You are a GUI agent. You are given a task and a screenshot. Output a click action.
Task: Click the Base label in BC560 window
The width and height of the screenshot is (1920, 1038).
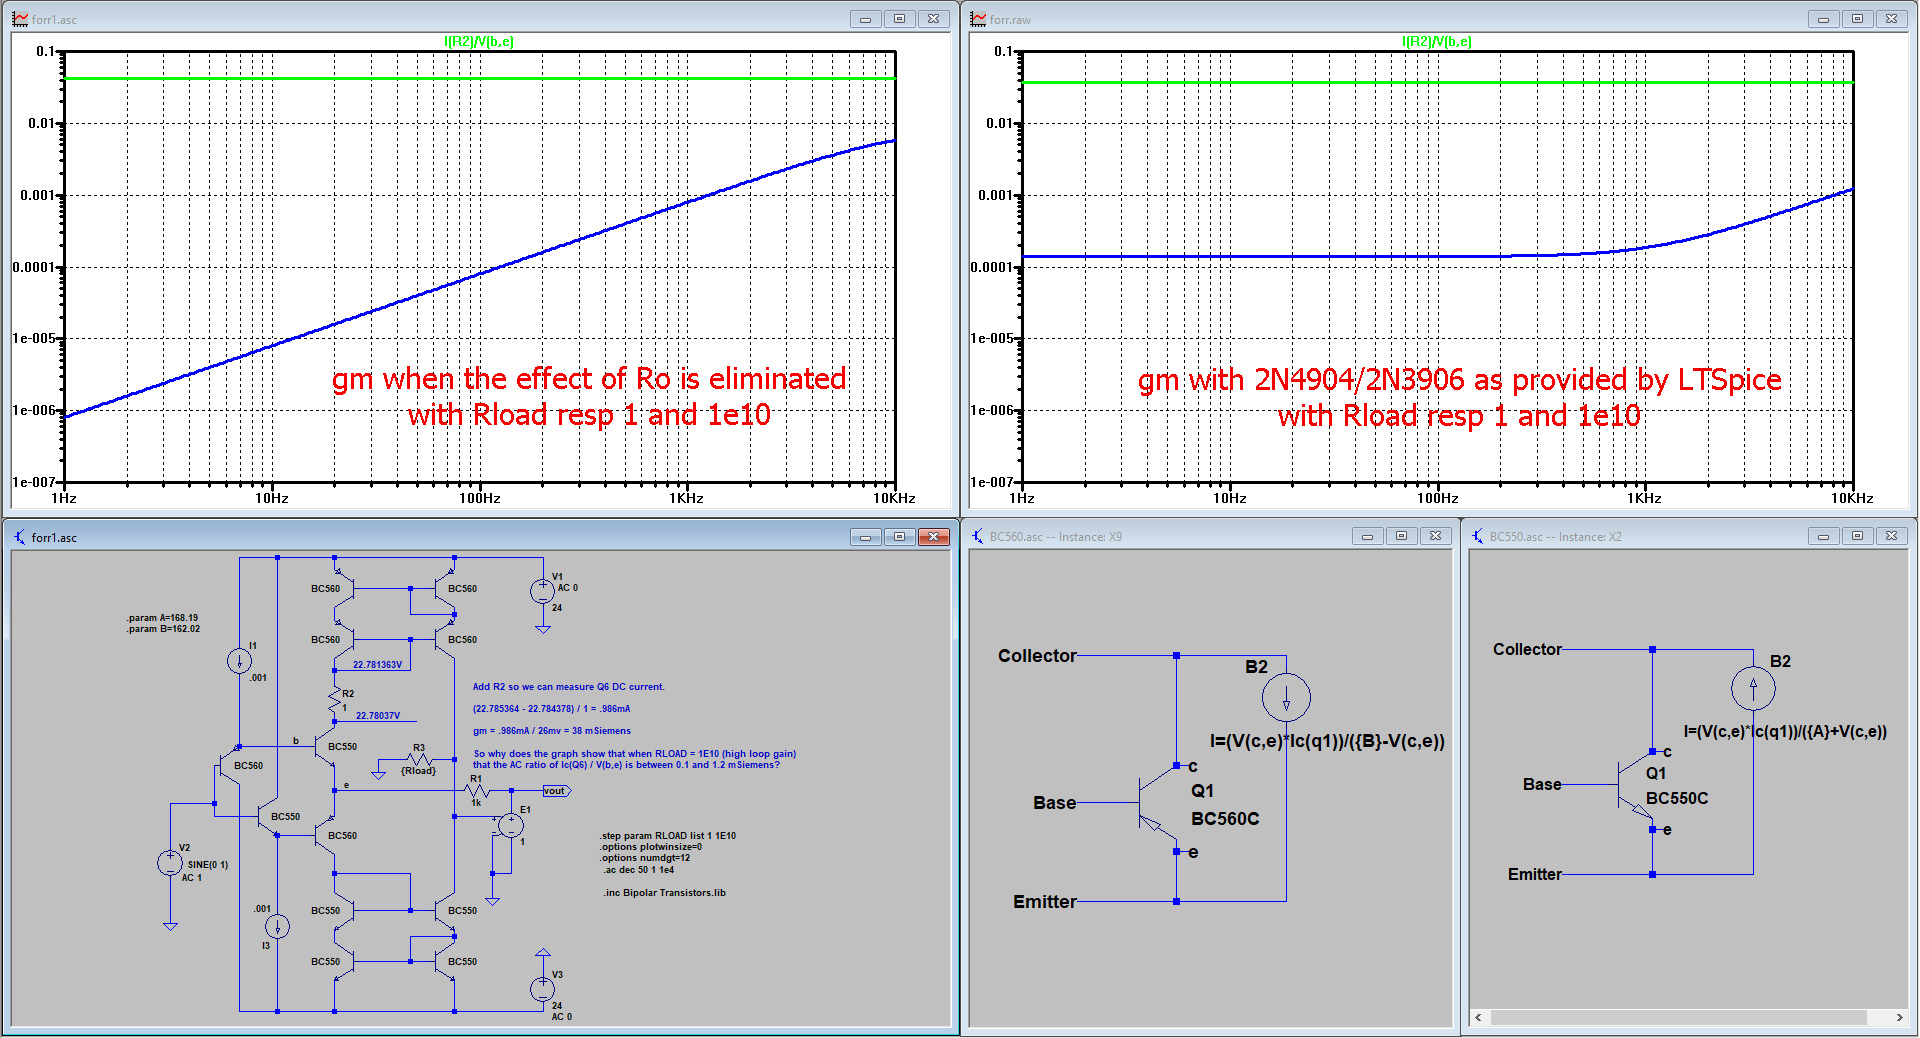[1055, 803]
